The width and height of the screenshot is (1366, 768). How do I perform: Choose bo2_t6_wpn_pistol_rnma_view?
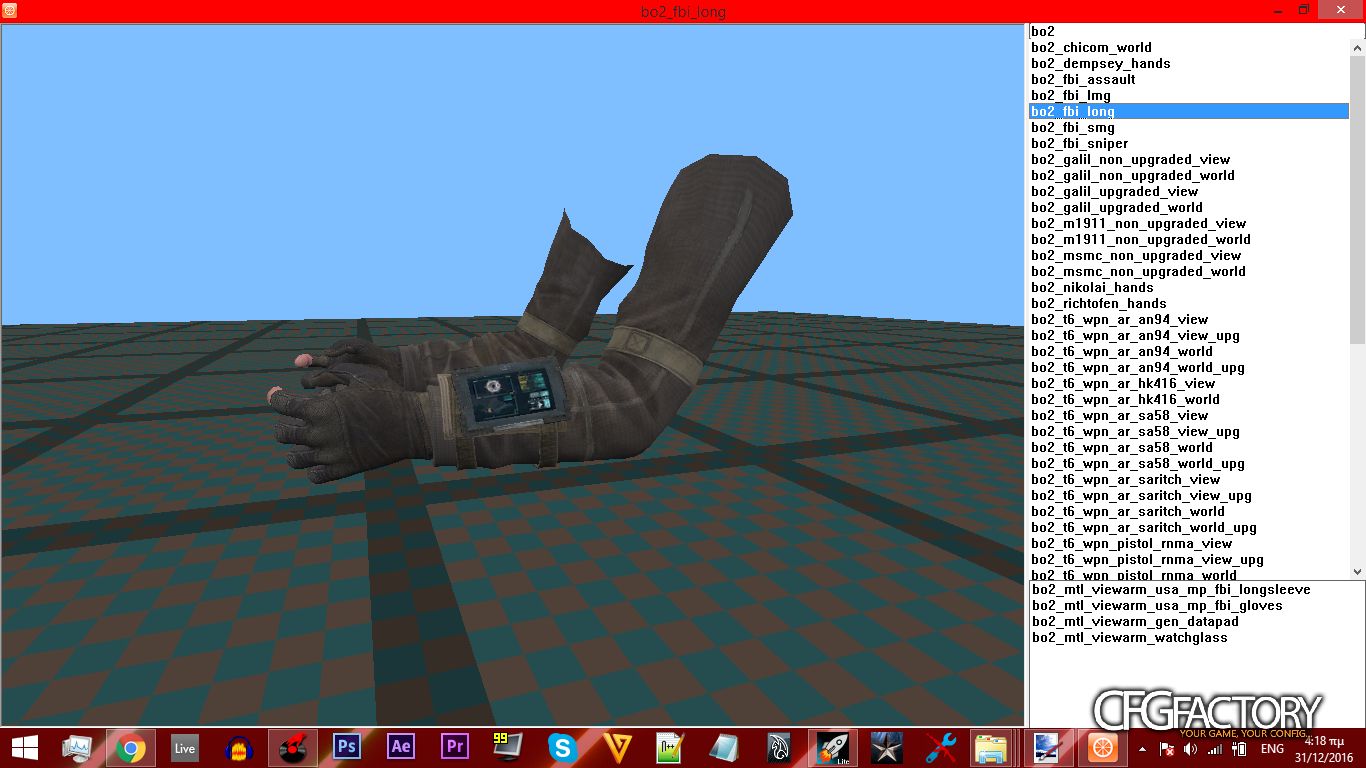1190,544
